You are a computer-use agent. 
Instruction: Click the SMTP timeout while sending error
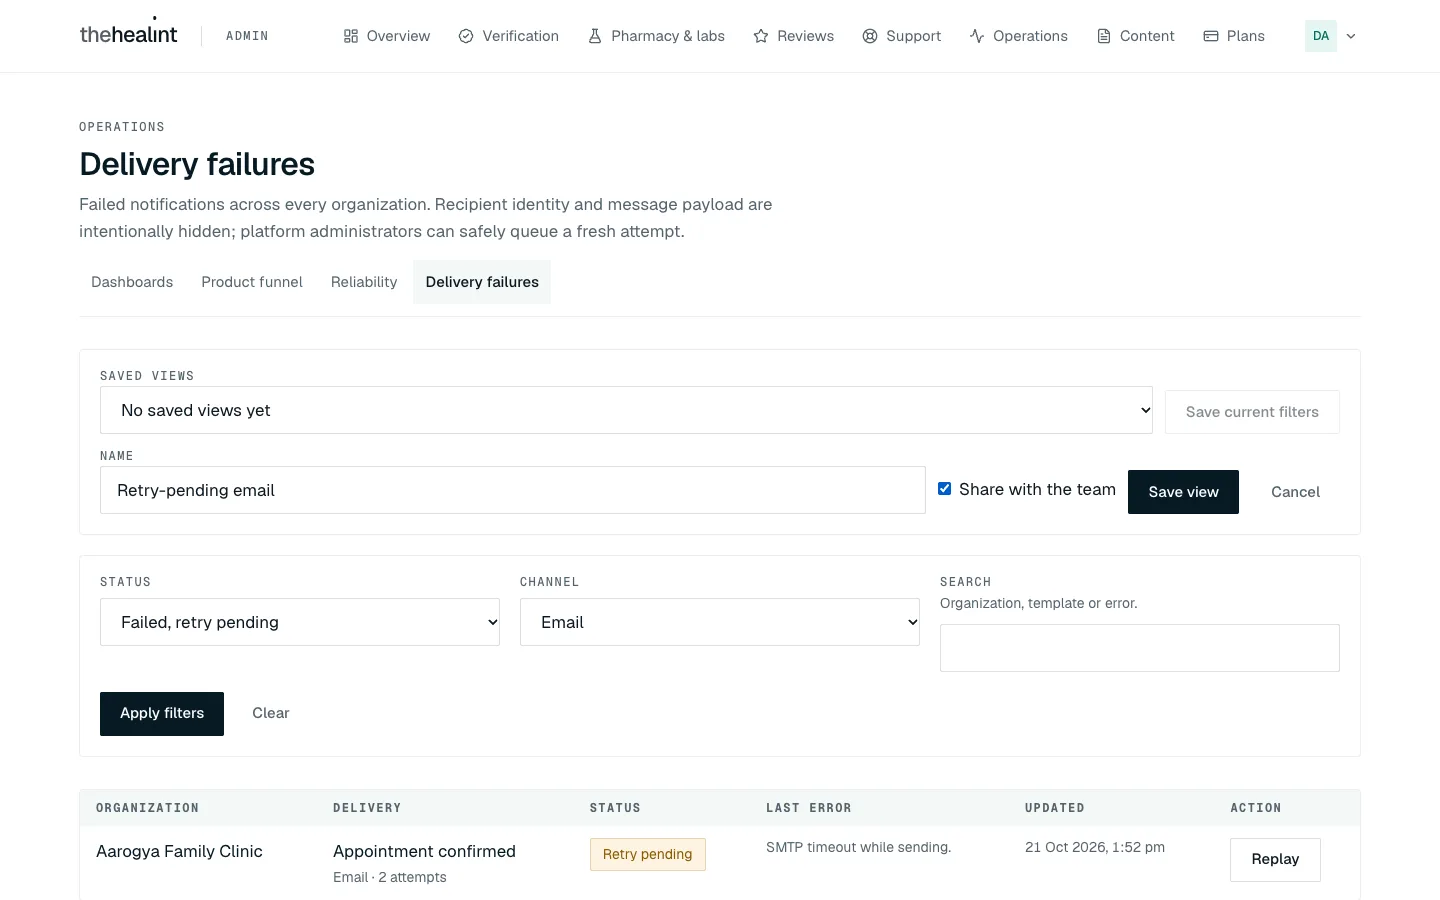point(858,847)
